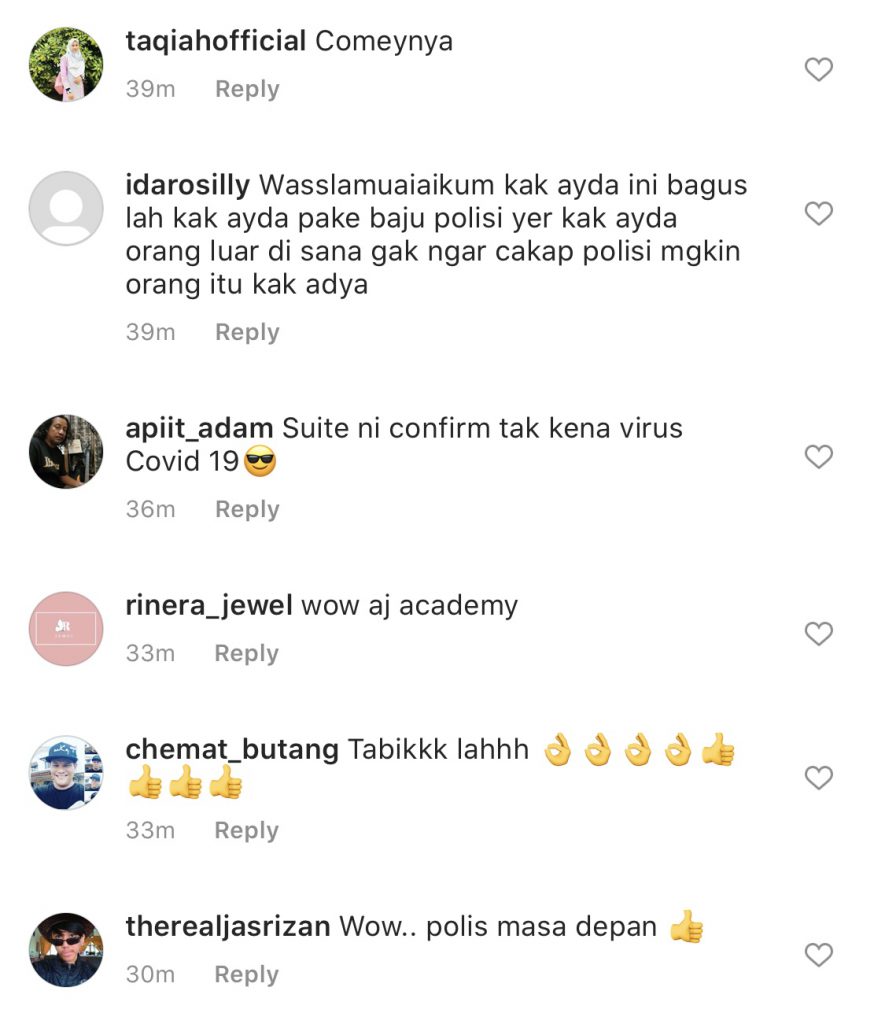Tap heart beside rinera_jewel's comment
This screenshot has height=1024, width=885.
(x=818, y=633)
